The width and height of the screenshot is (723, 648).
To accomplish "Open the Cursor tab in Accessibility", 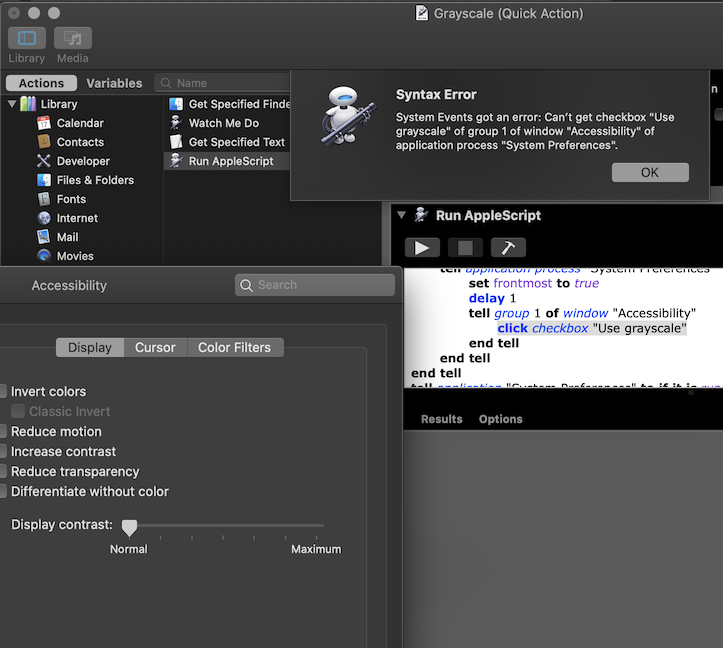I will click(155, 347).
